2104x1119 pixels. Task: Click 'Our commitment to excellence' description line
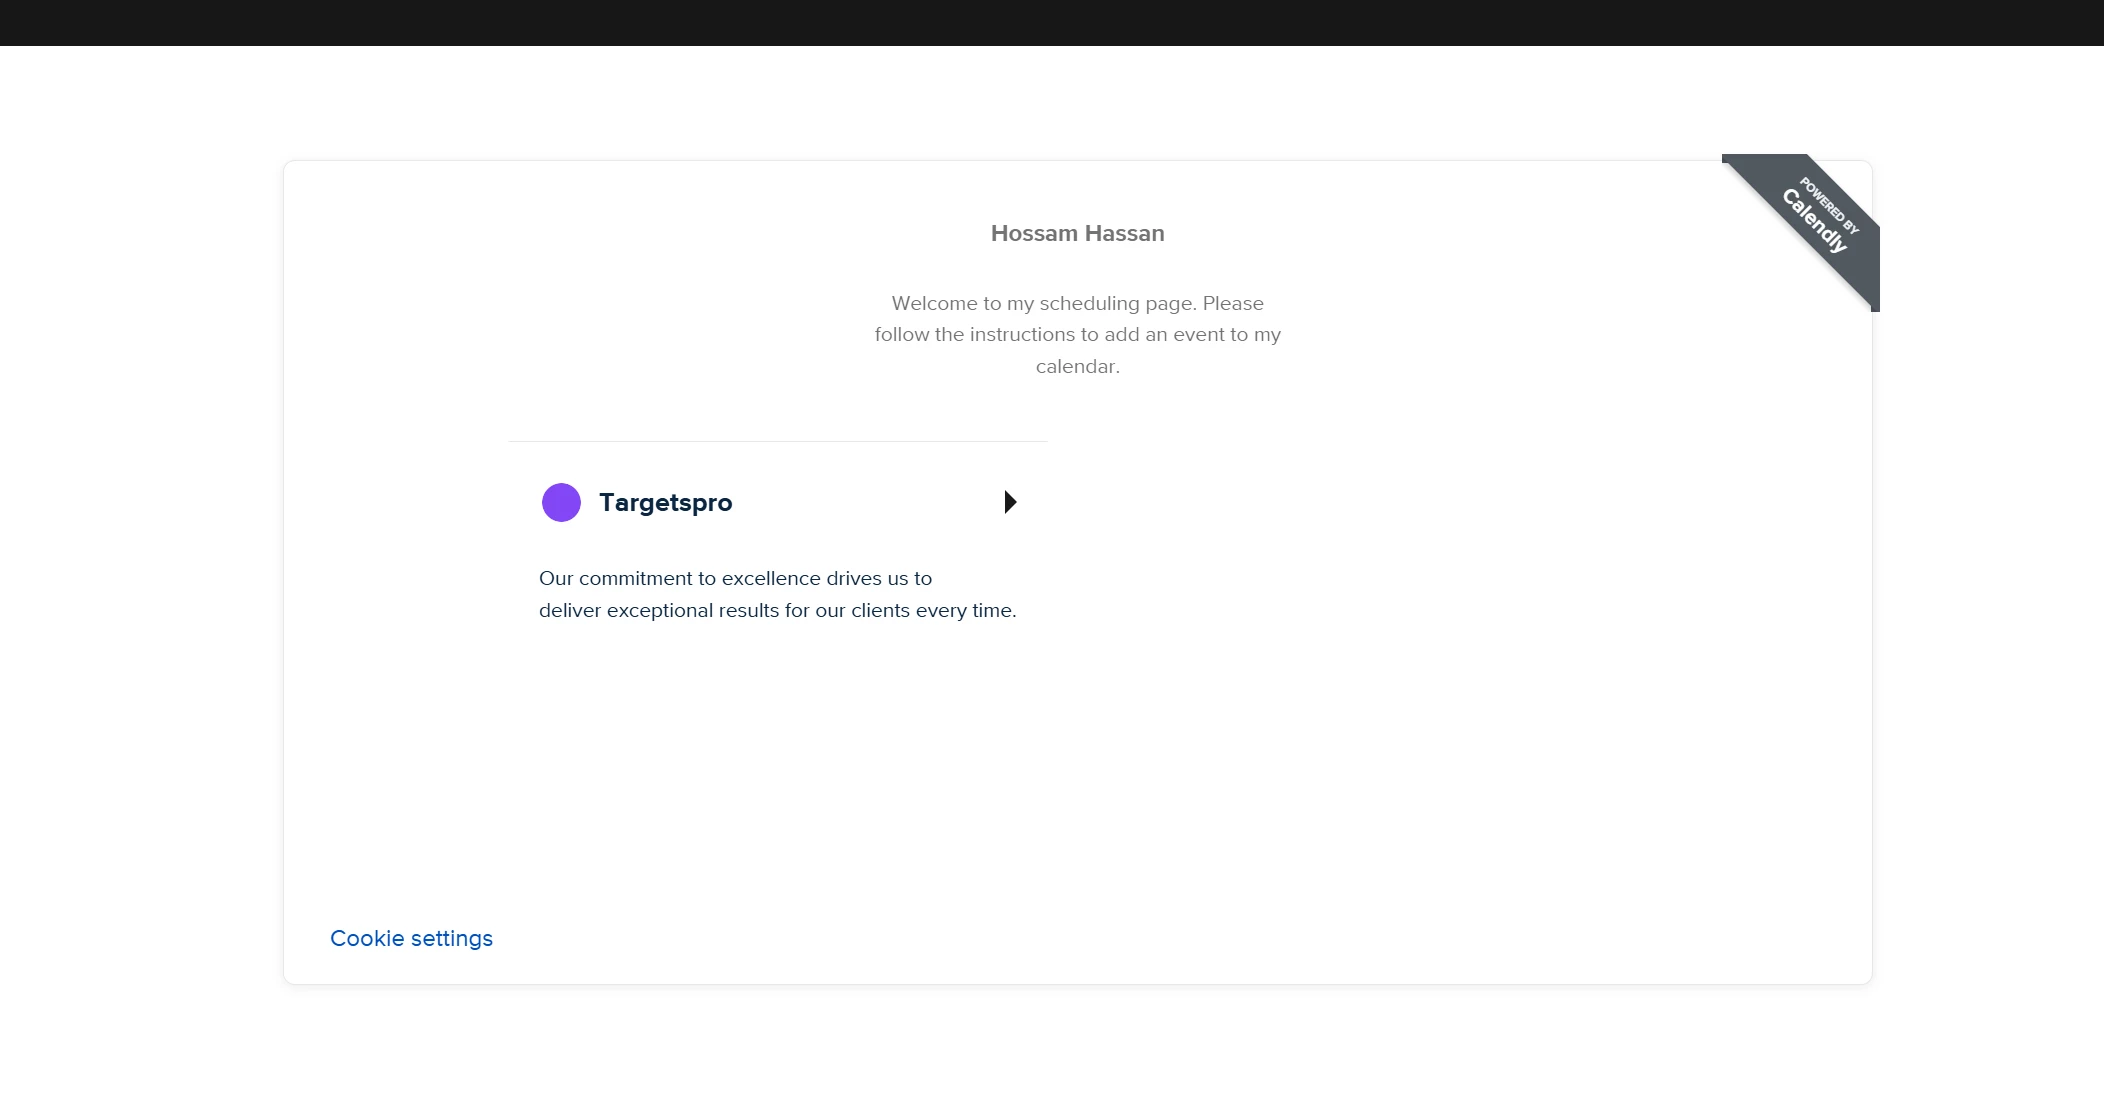pyautogui.click(x=735, y=578)
